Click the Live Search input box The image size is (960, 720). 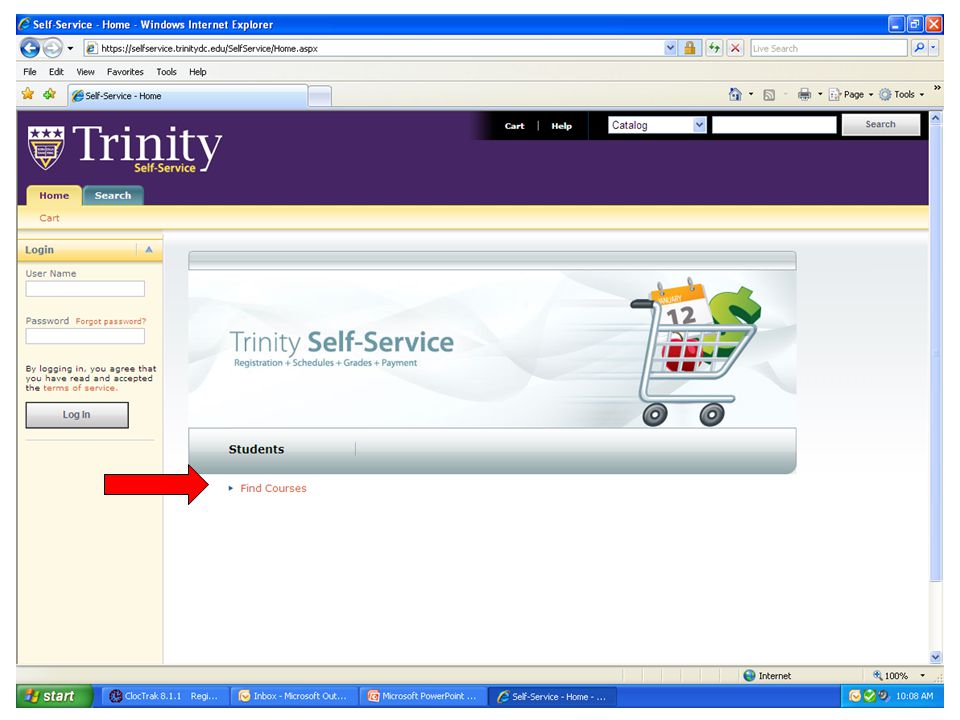[828, 48]
